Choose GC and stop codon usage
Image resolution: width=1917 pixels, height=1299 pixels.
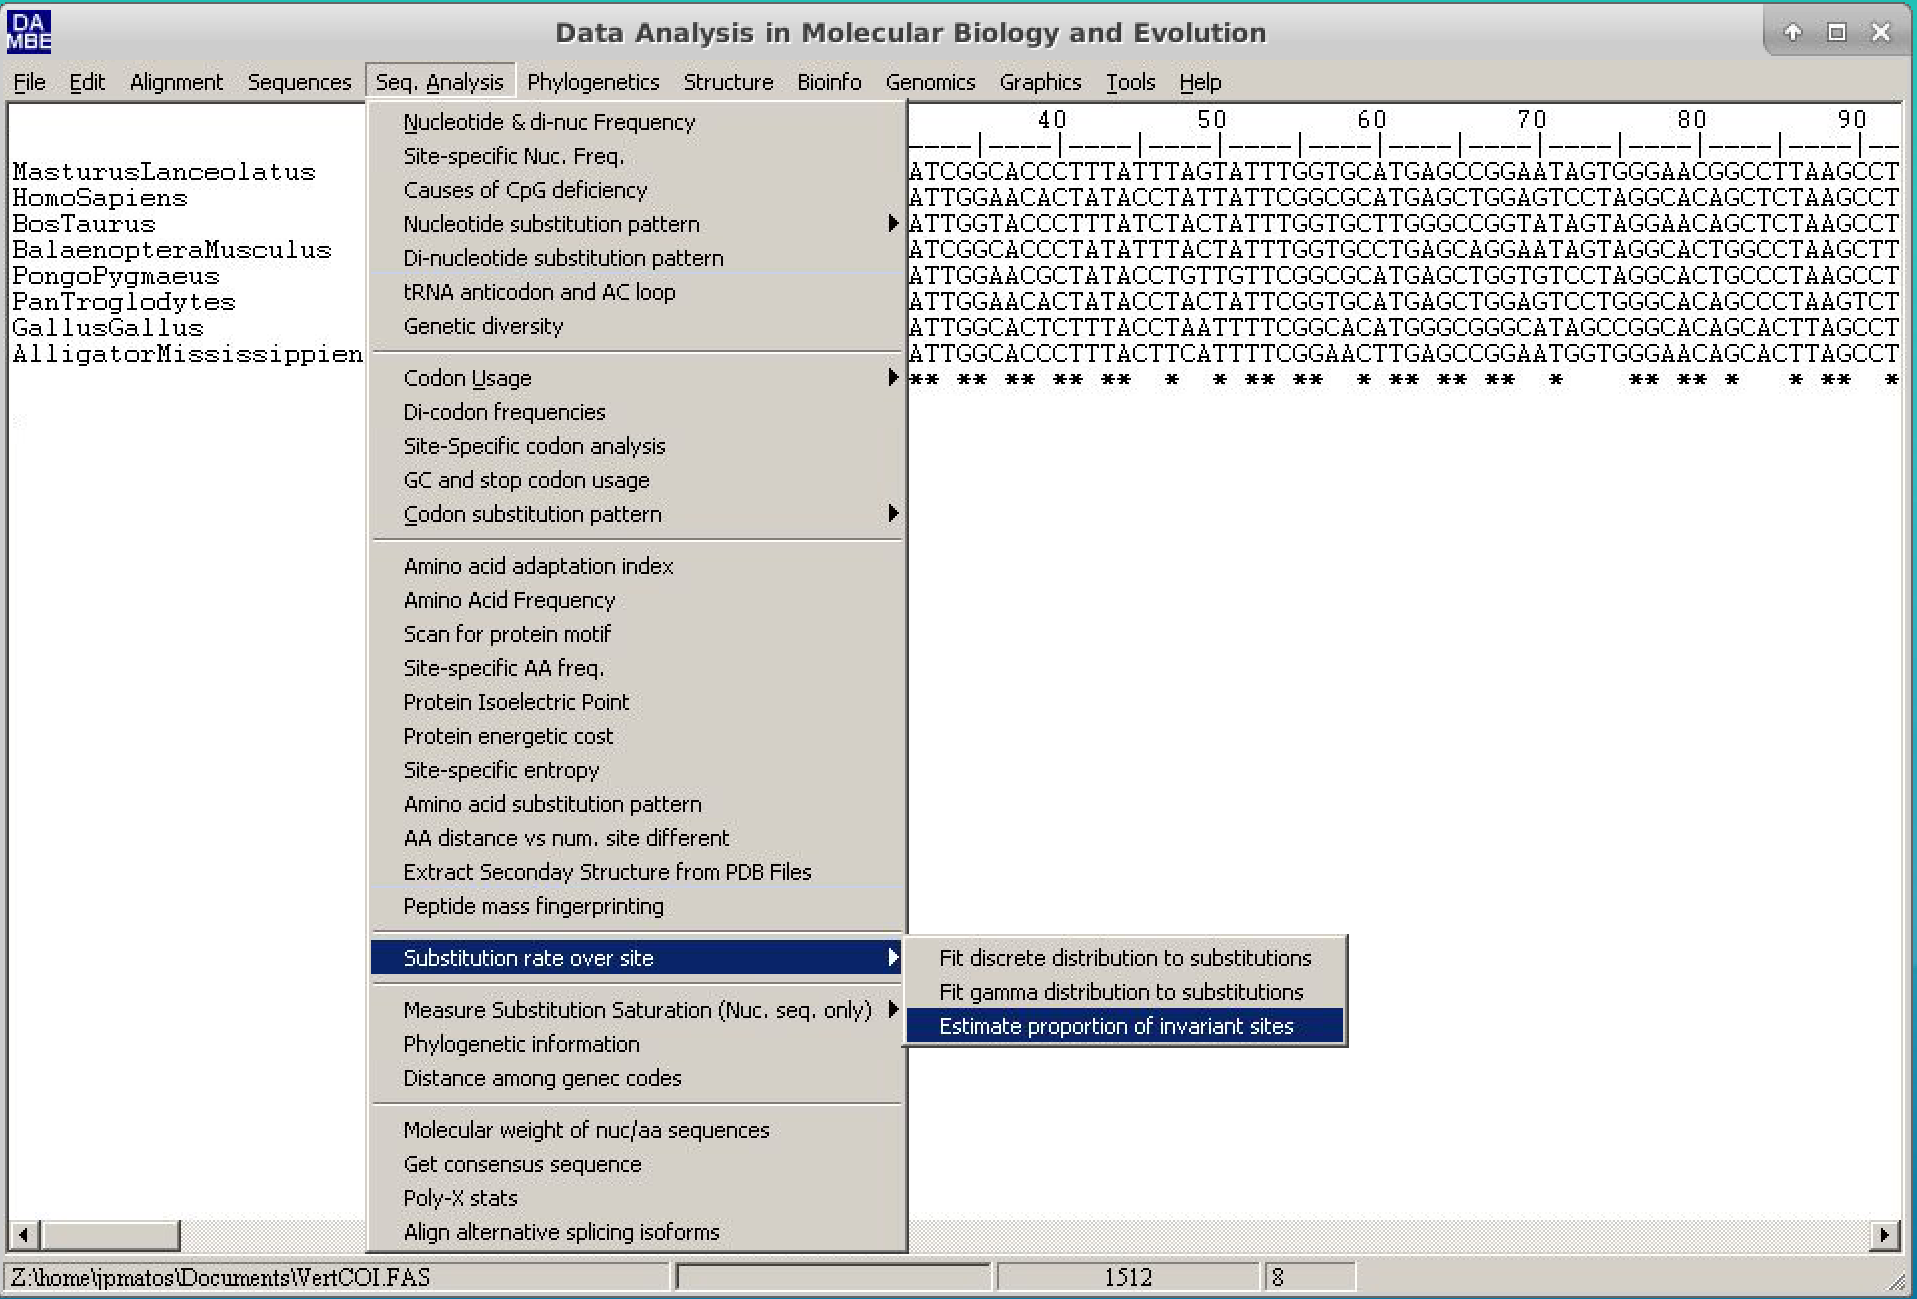[637, 480]
